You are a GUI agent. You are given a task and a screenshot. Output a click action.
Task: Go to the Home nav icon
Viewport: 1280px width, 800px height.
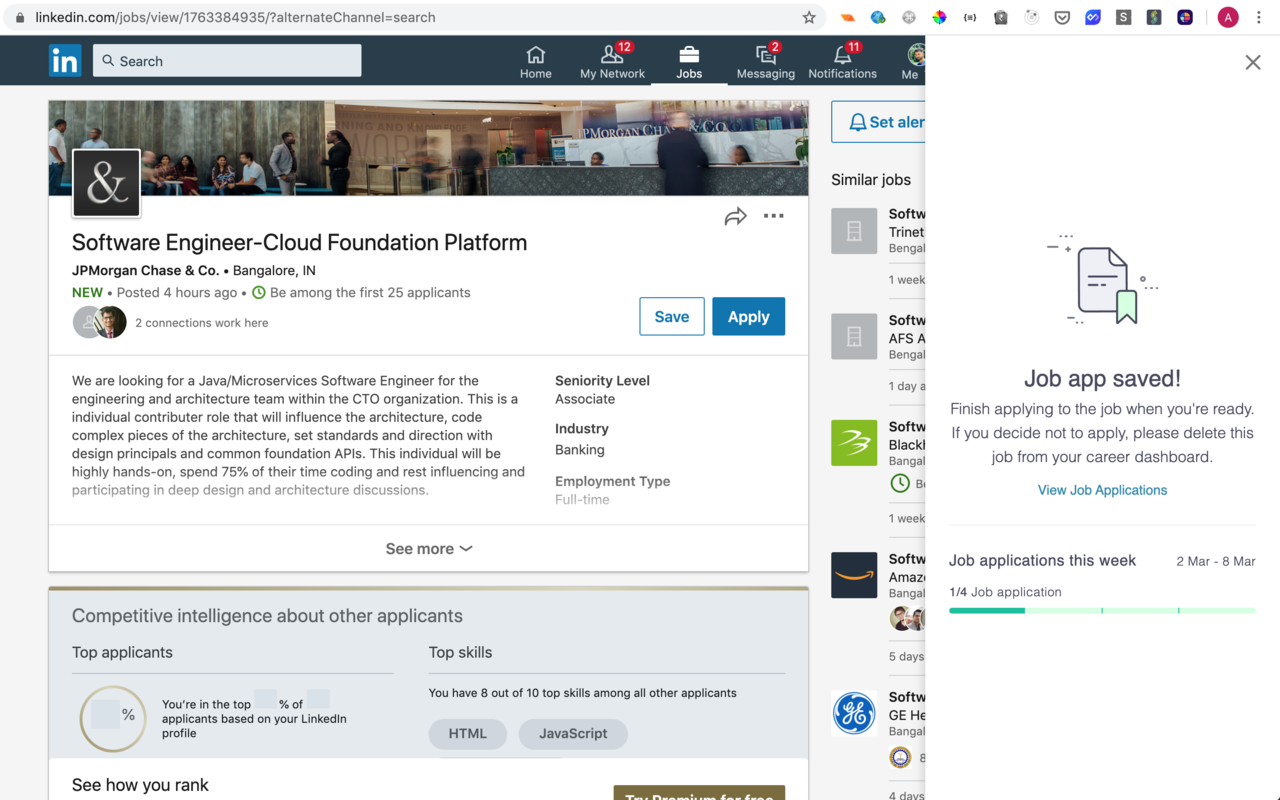536,61
